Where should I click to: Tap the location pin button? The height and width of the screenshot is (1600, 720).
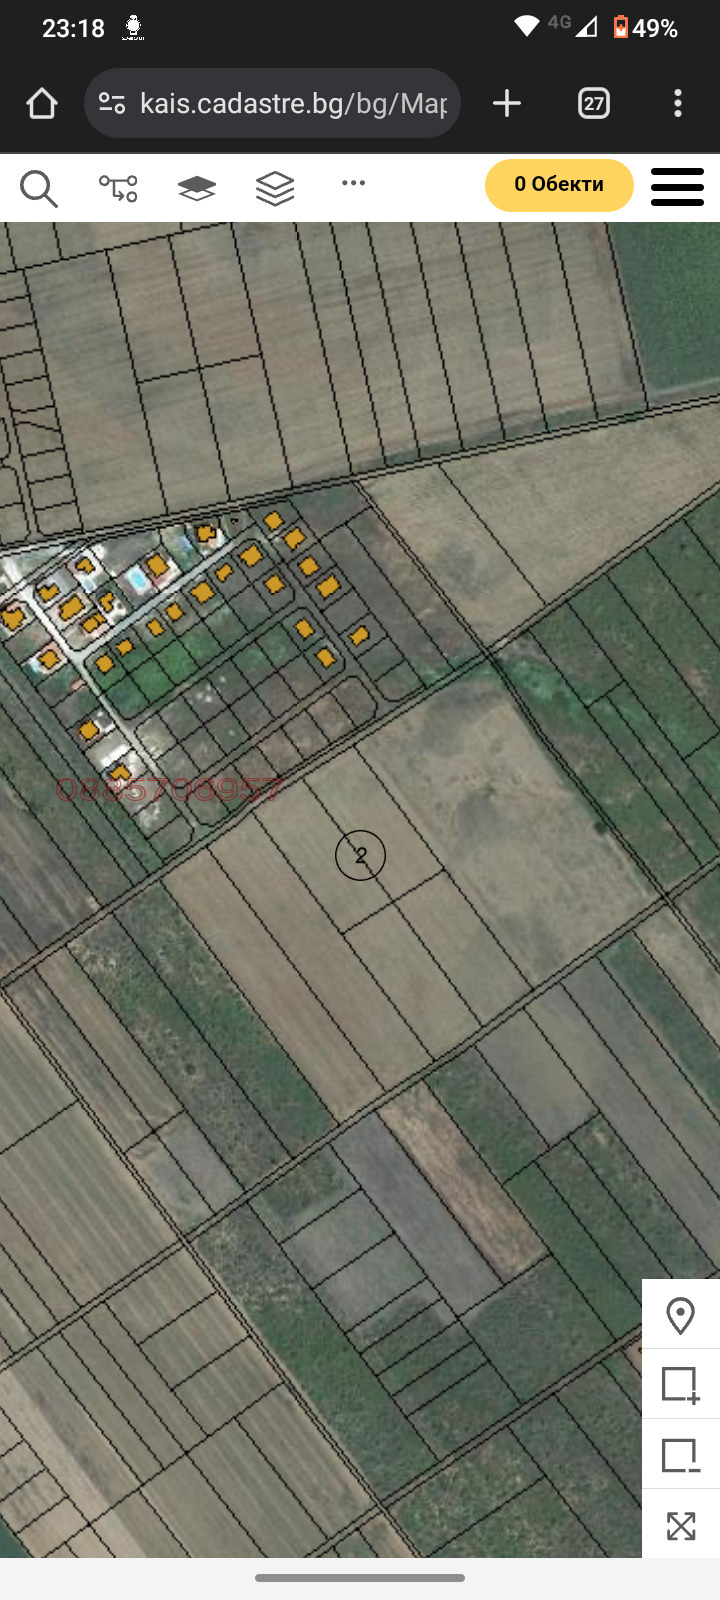680,1315
